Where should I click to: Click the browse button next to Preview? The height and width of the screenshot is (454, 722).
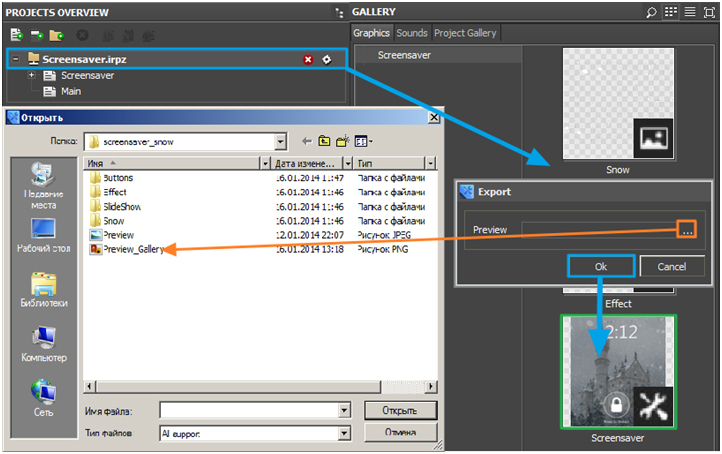coord(686,230)
